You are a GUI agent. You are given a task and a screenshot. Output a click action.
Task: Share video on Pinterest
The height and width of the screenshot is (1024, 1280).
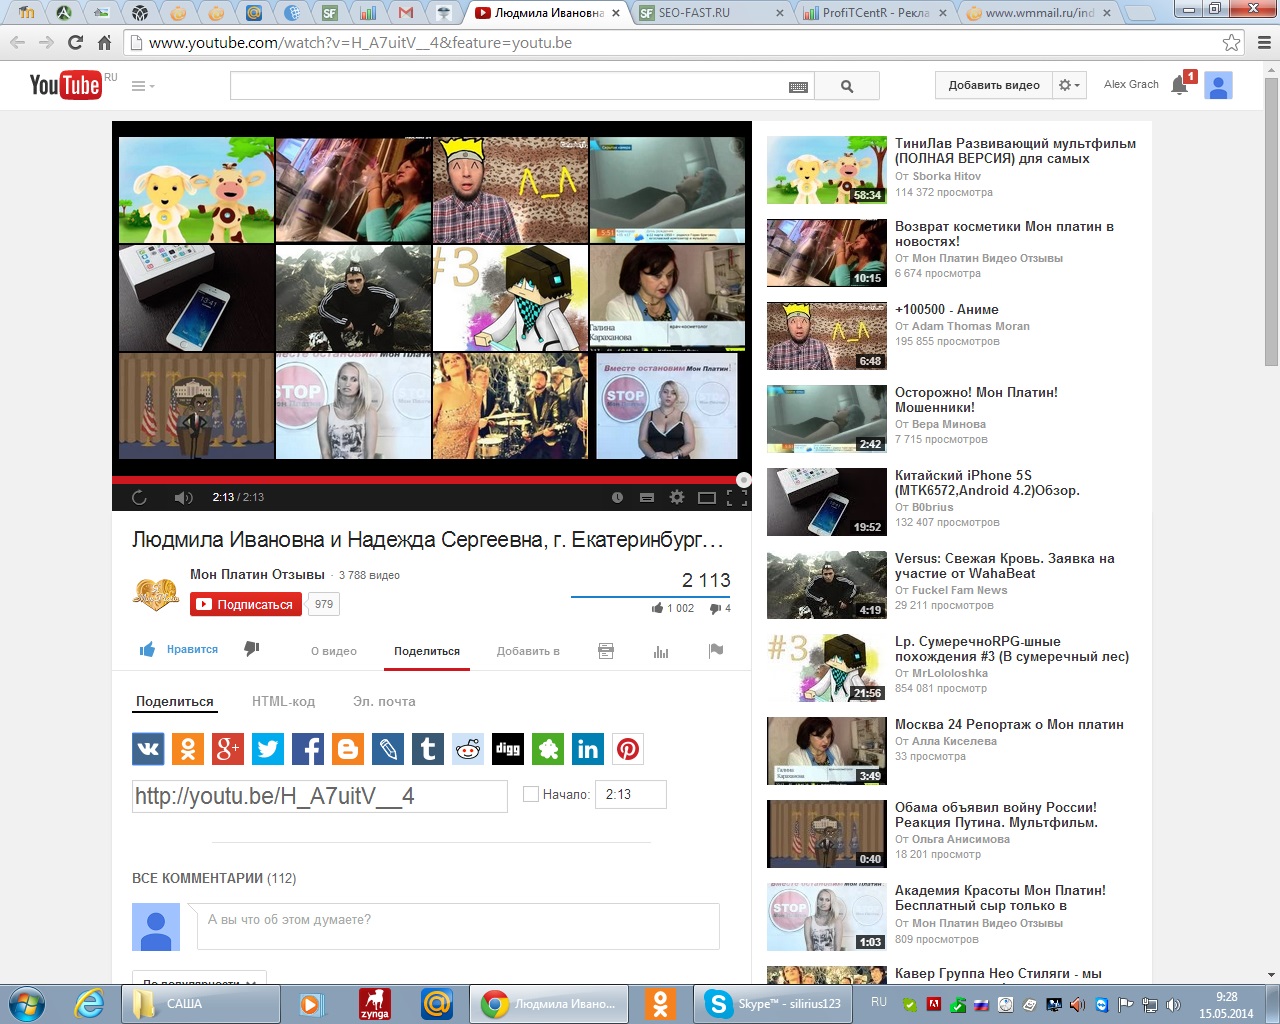(x=628, y=749)
